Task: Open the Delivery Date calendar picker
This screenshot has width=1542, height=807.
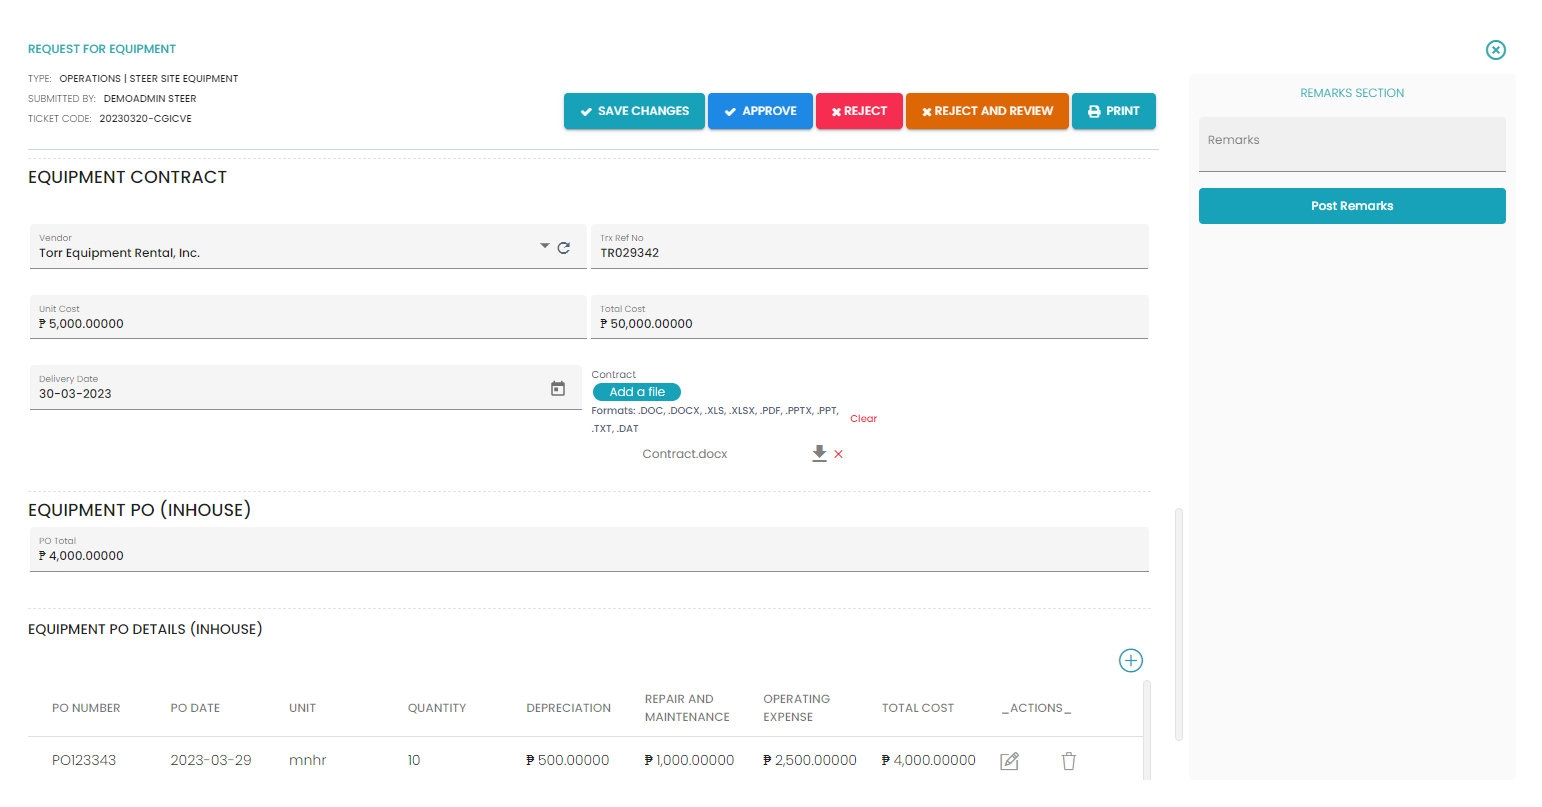Action: click(557, 387)
